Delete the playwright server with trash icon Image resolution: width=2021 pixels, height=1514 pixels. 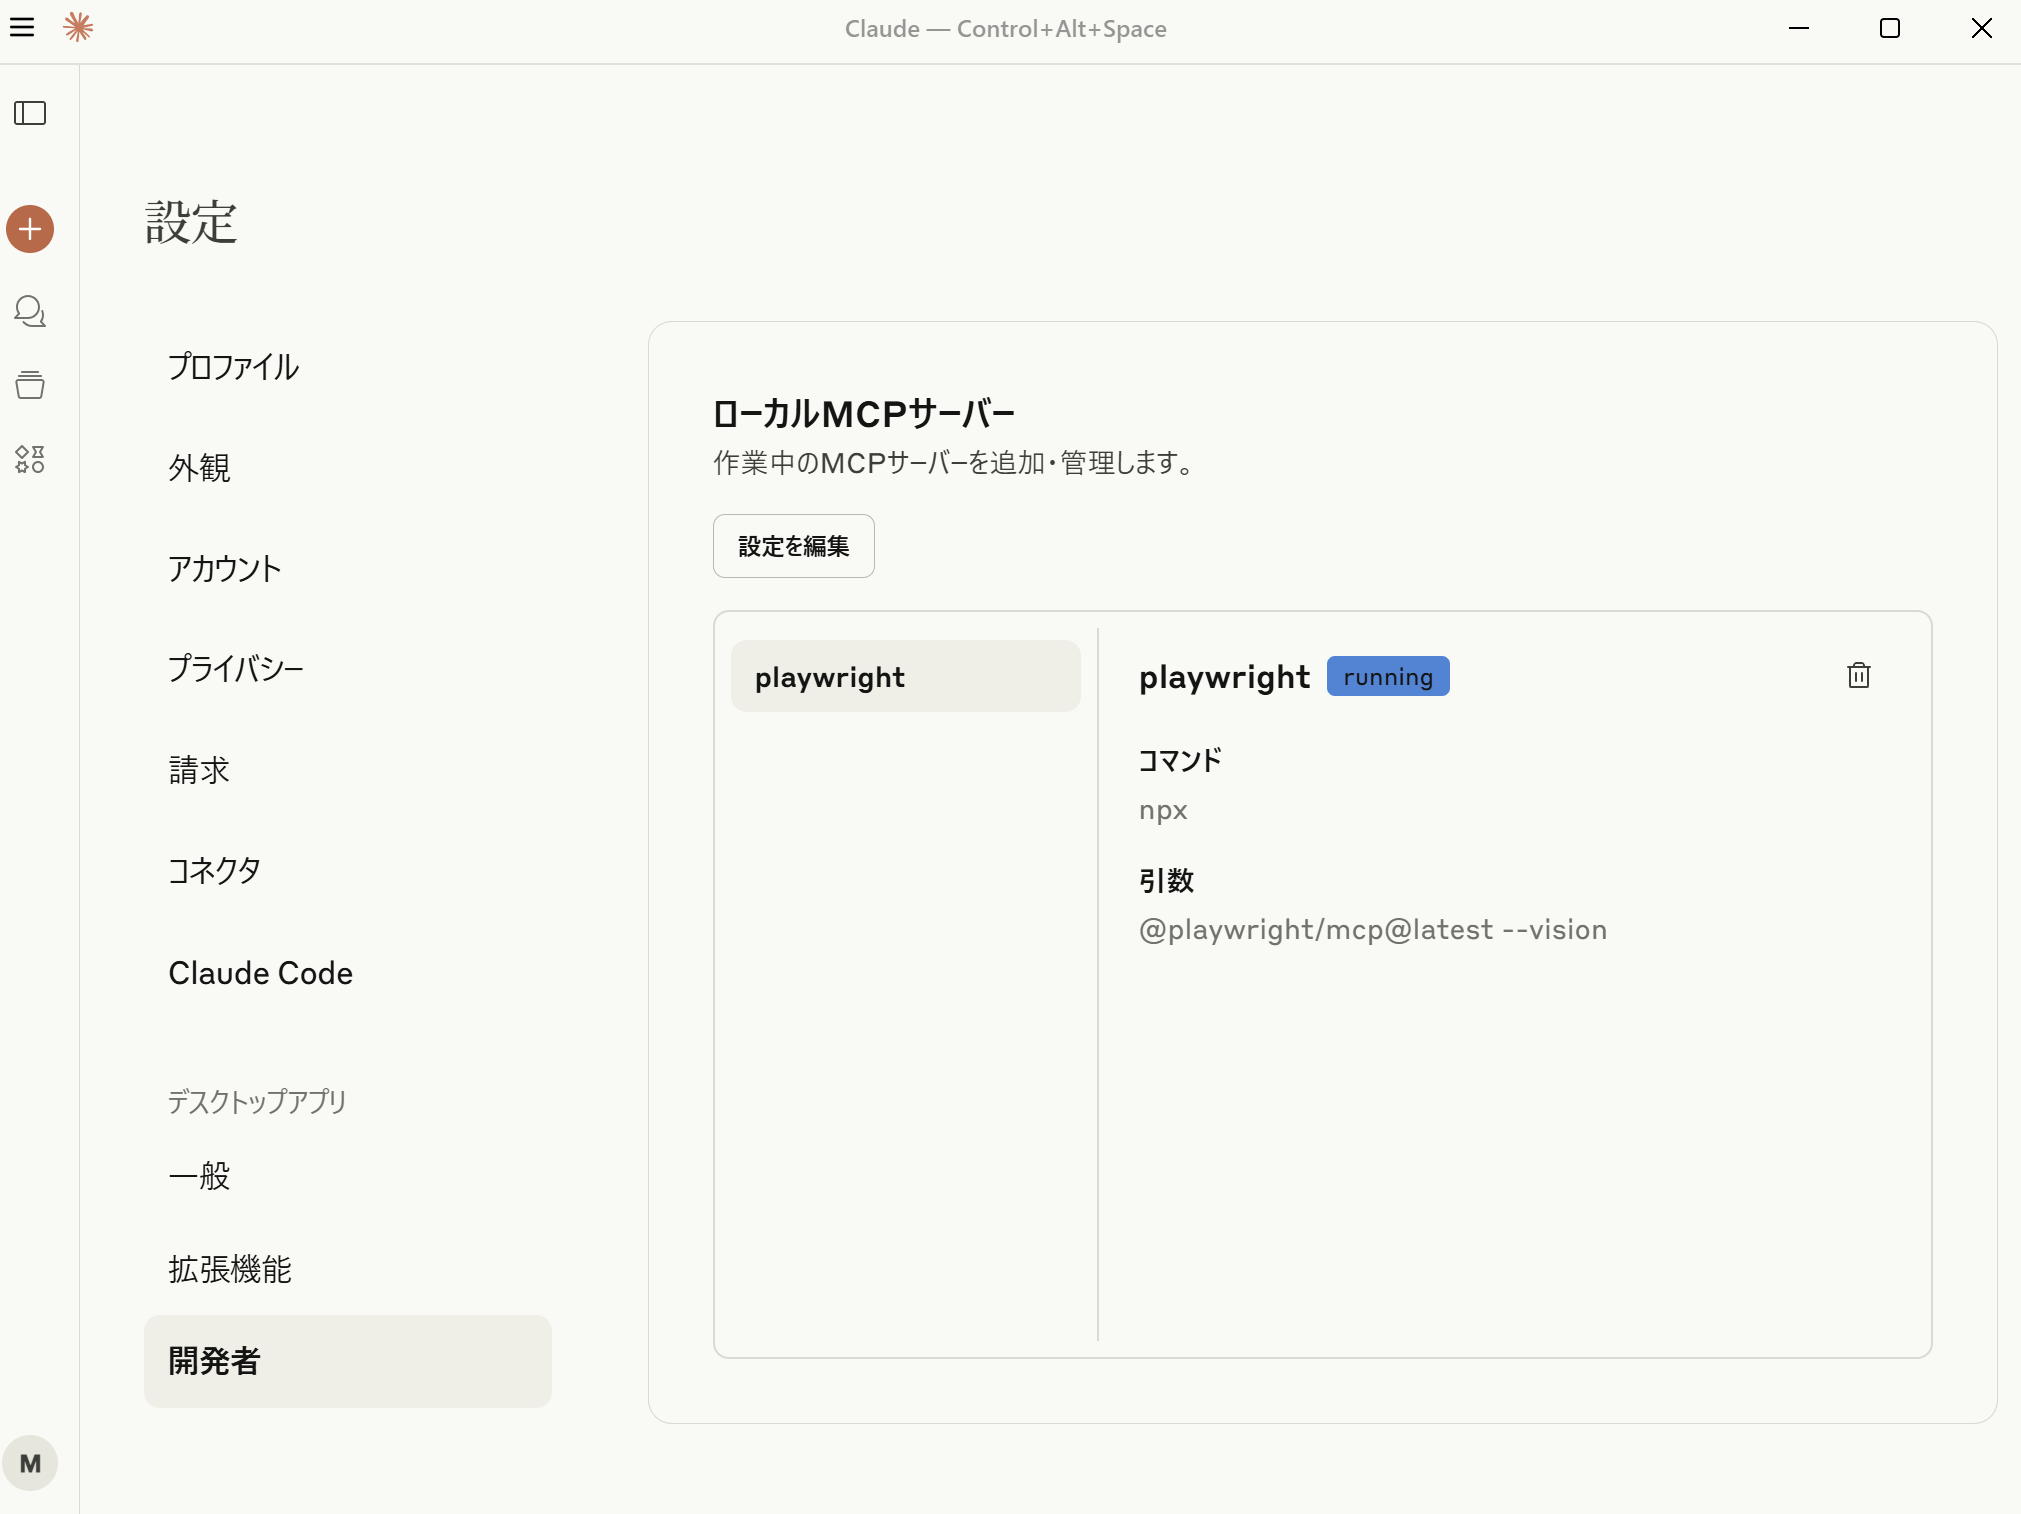(1859, 676)
